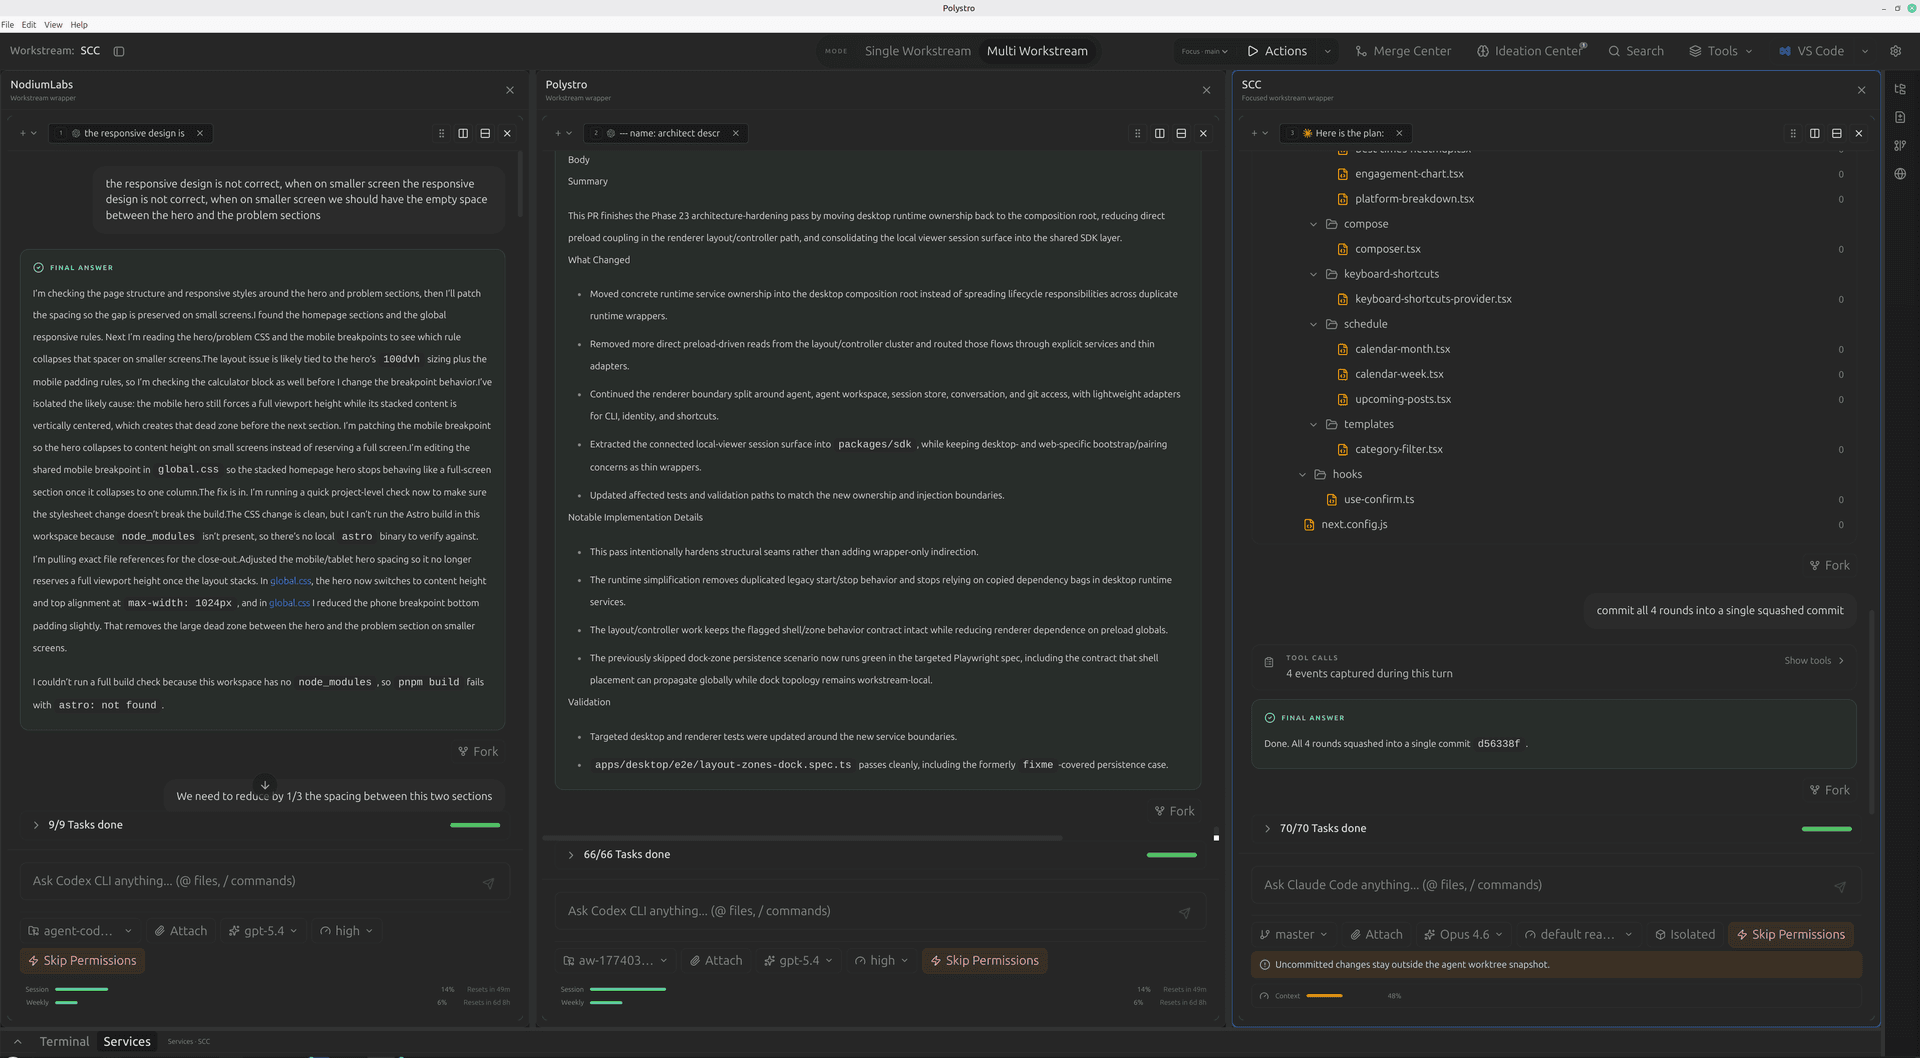Click Show tools in SCC tool calls
1920x1058 pixels.
tap(1814, 661)
